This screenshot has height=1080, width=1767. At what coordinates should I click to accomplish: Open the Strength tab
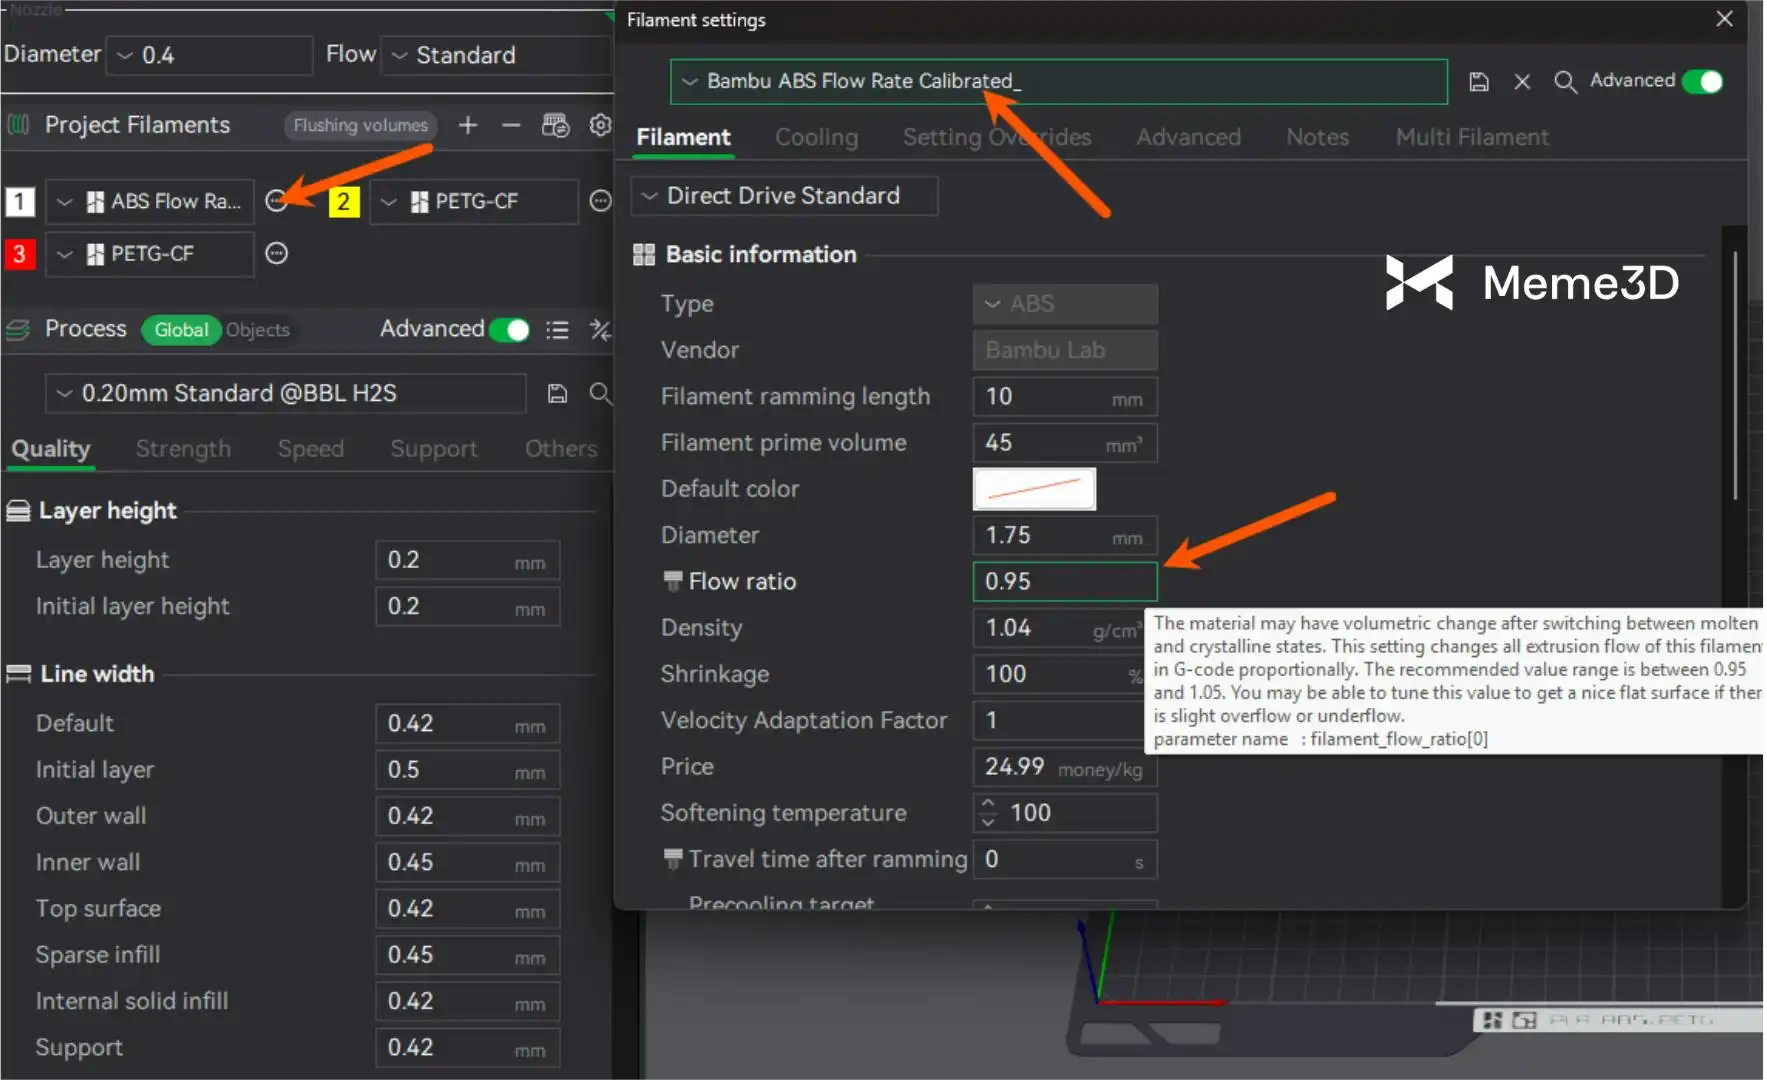coord(183,449)
